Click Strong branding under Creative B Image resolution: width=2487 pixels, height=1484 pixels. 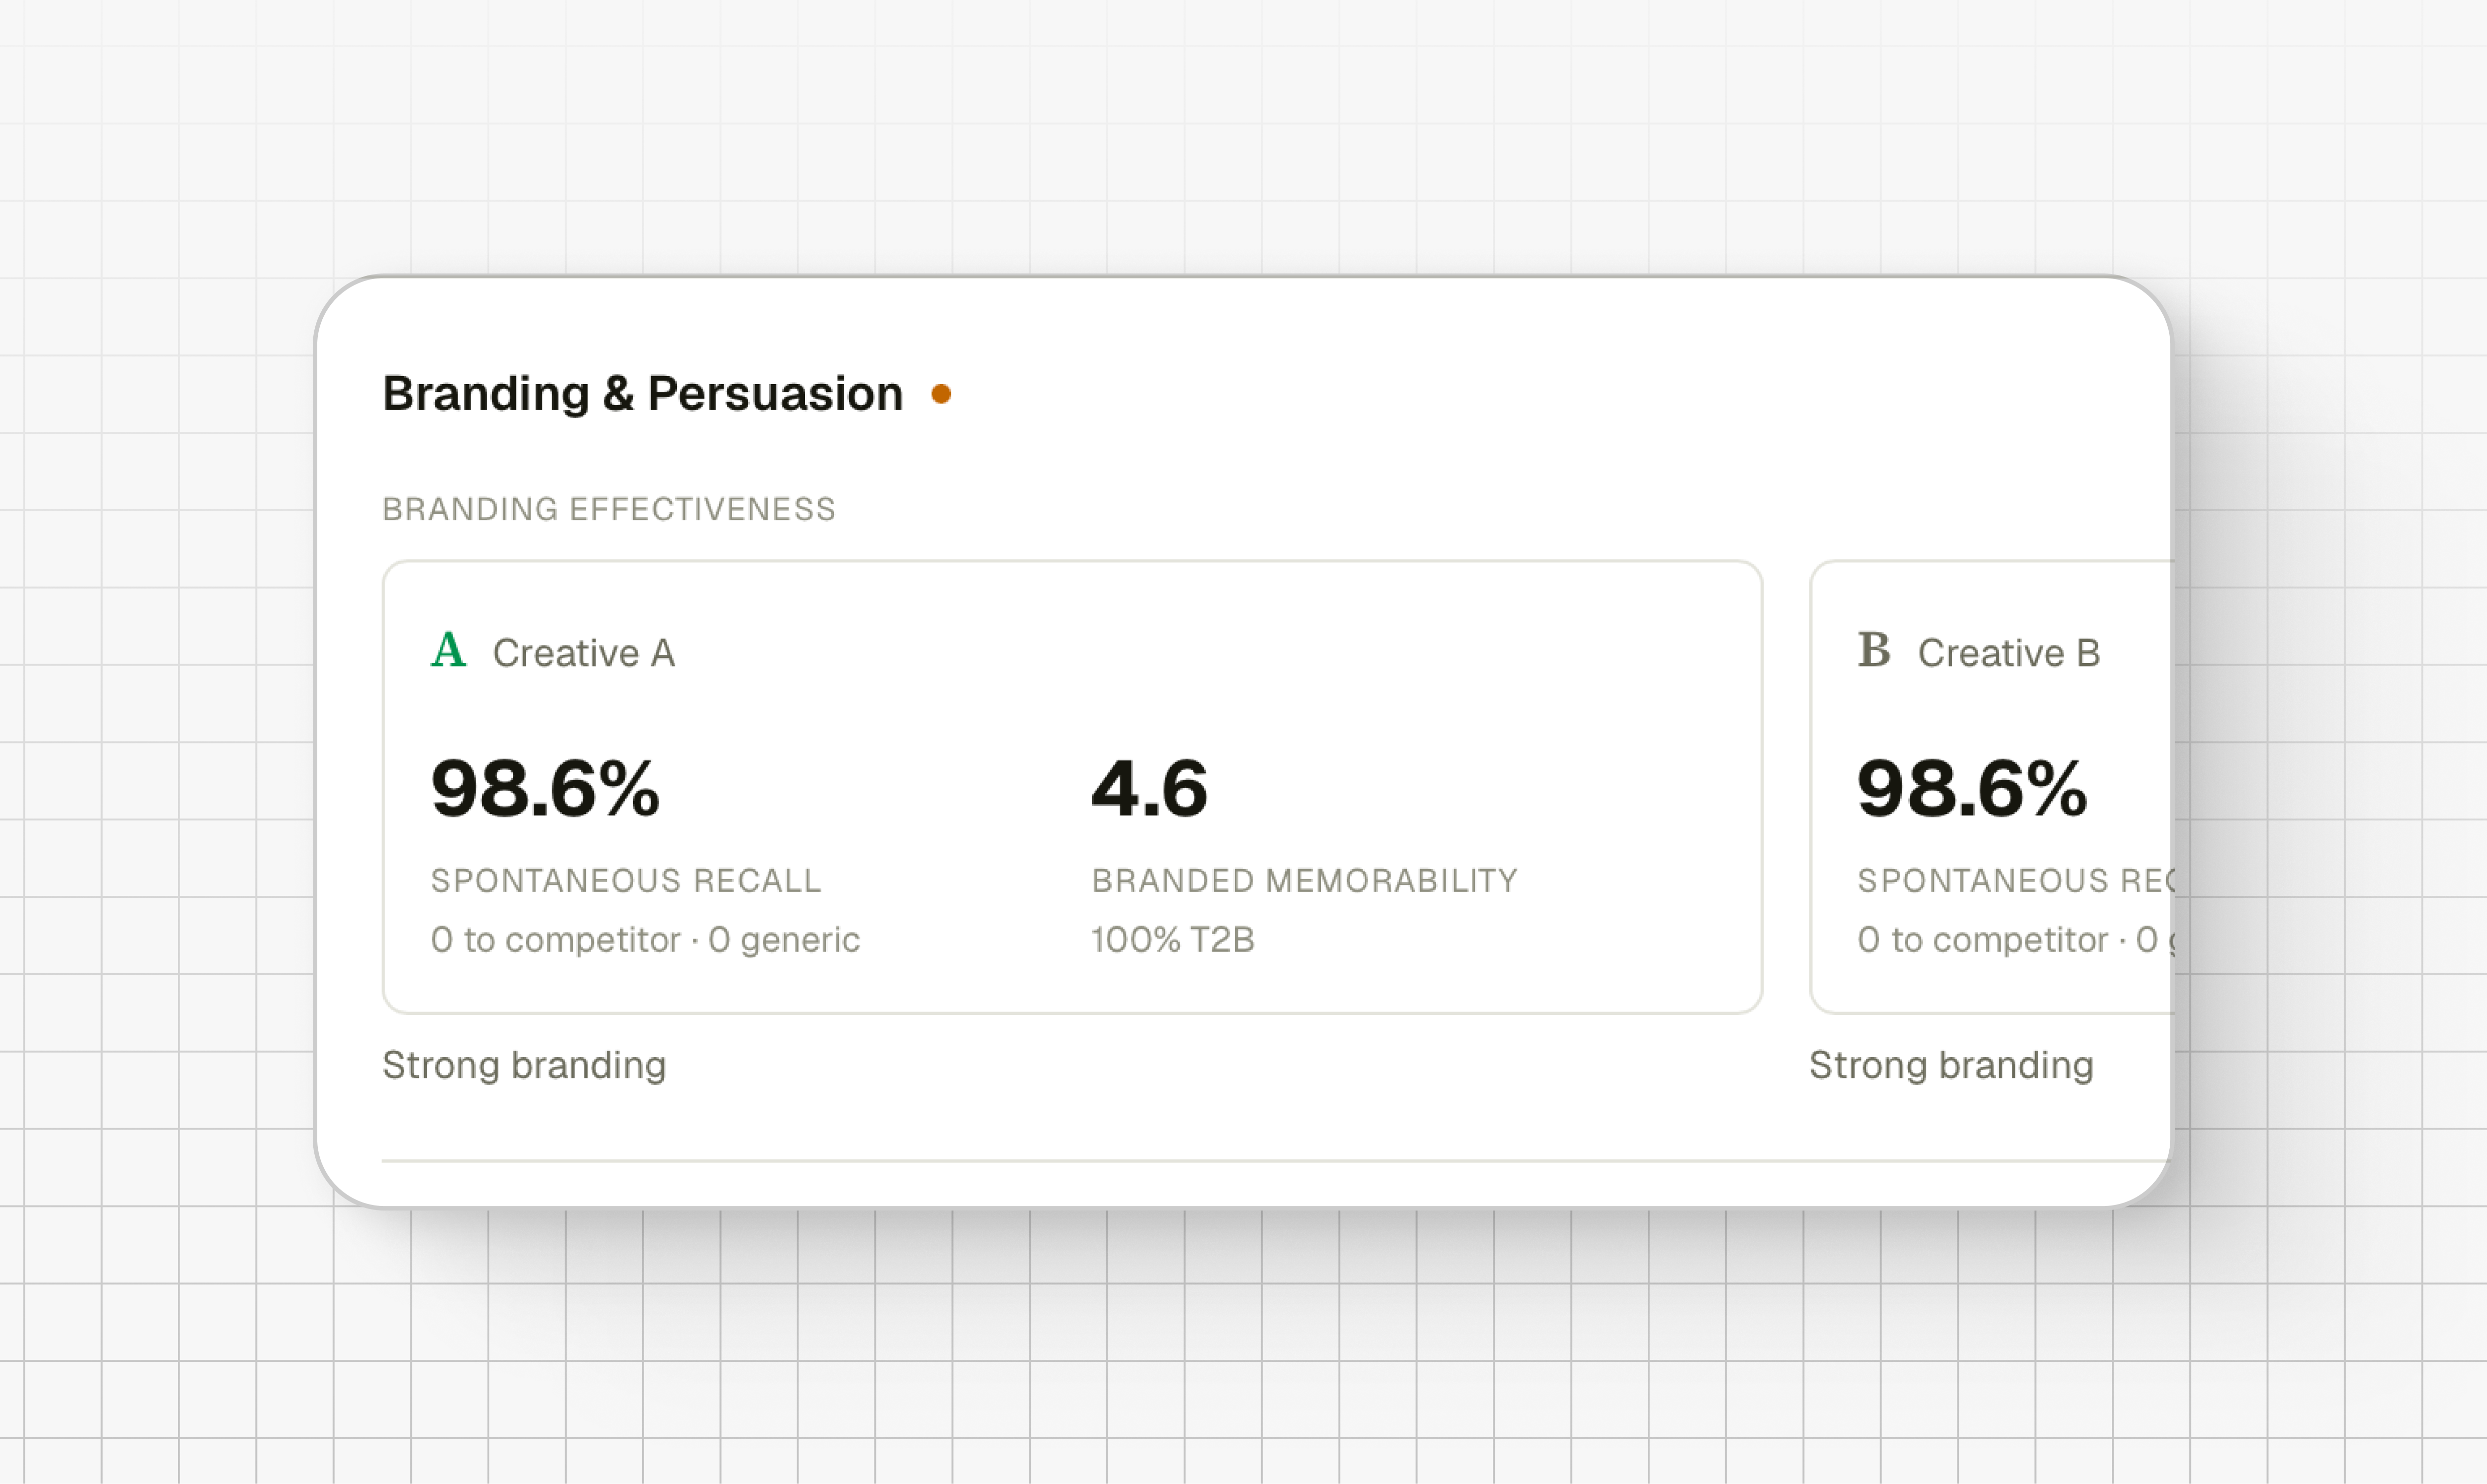[1951, 1066]
